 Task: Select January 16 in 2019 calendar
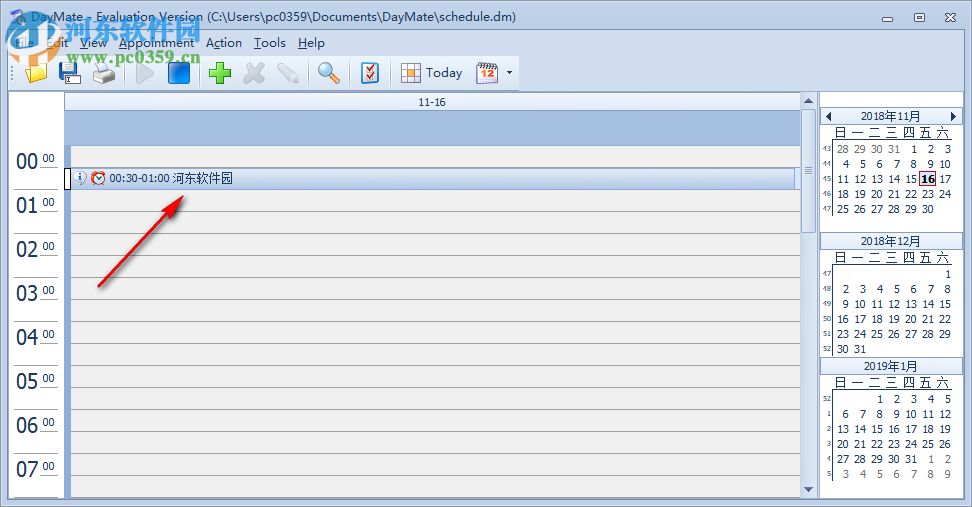pyautogui.click(x=894, y=429)
